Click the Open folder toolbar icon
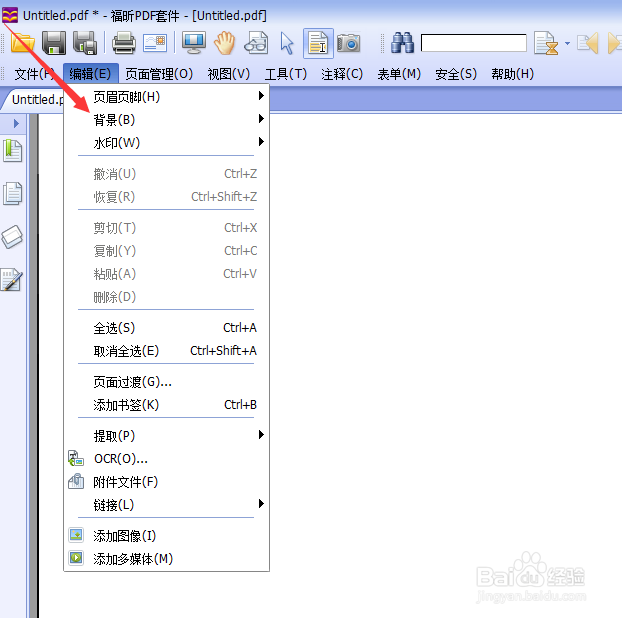The image size is (622, 618). point(22,43)
